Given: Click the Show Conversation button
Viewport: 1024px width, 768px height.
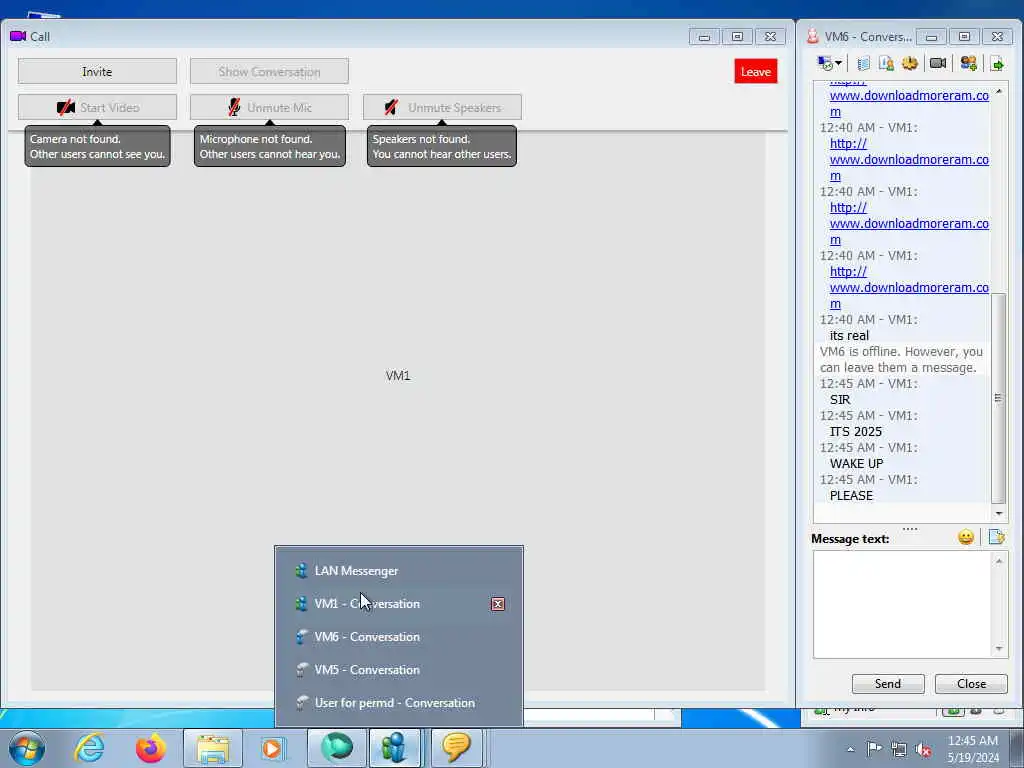Looking at the screenshot, I should 269,72.
